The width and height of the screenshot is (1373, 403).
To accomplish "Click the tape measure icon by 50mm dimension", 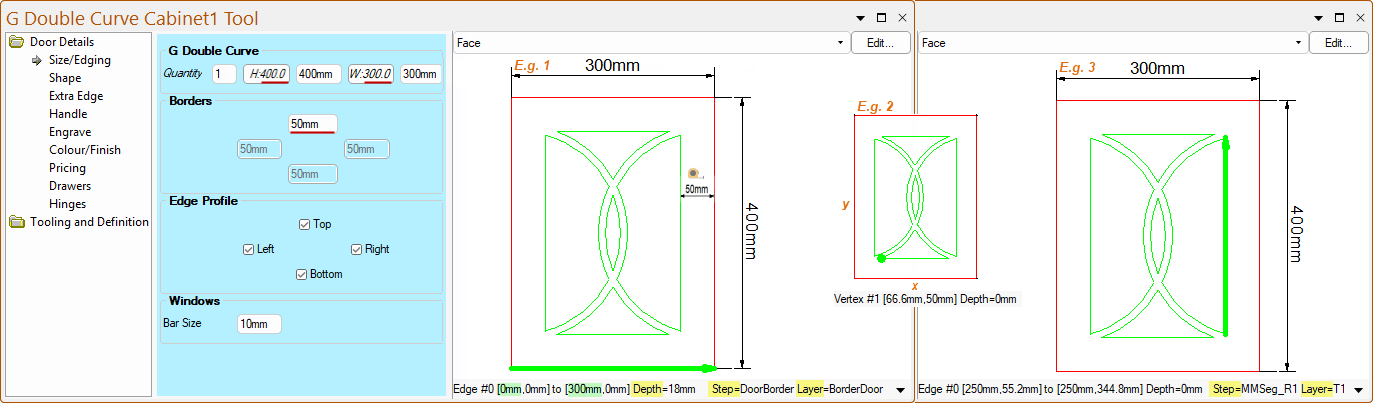I will pos(694,173).
